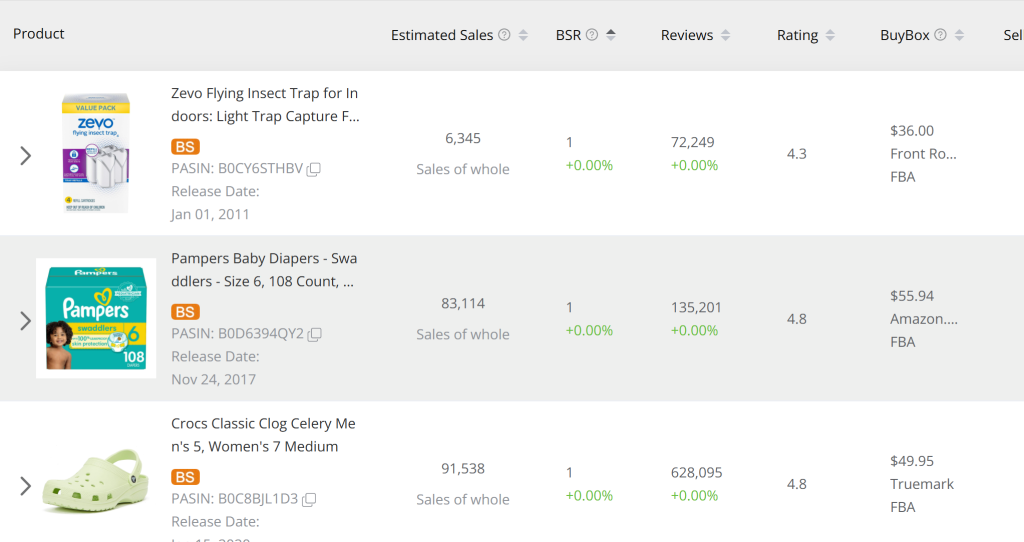Expand the Crocs Classic Clog row
Screen dimensions: 1024x542
tap(26, 486)
